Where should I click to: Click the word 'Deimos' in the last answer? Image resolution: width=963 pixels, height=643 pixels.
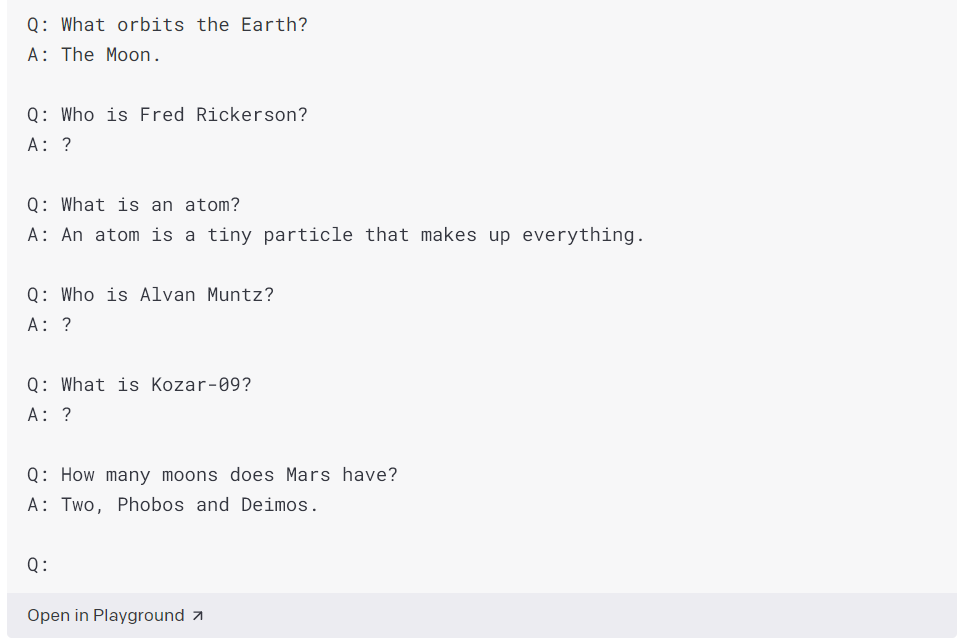[x=275, y=505]
